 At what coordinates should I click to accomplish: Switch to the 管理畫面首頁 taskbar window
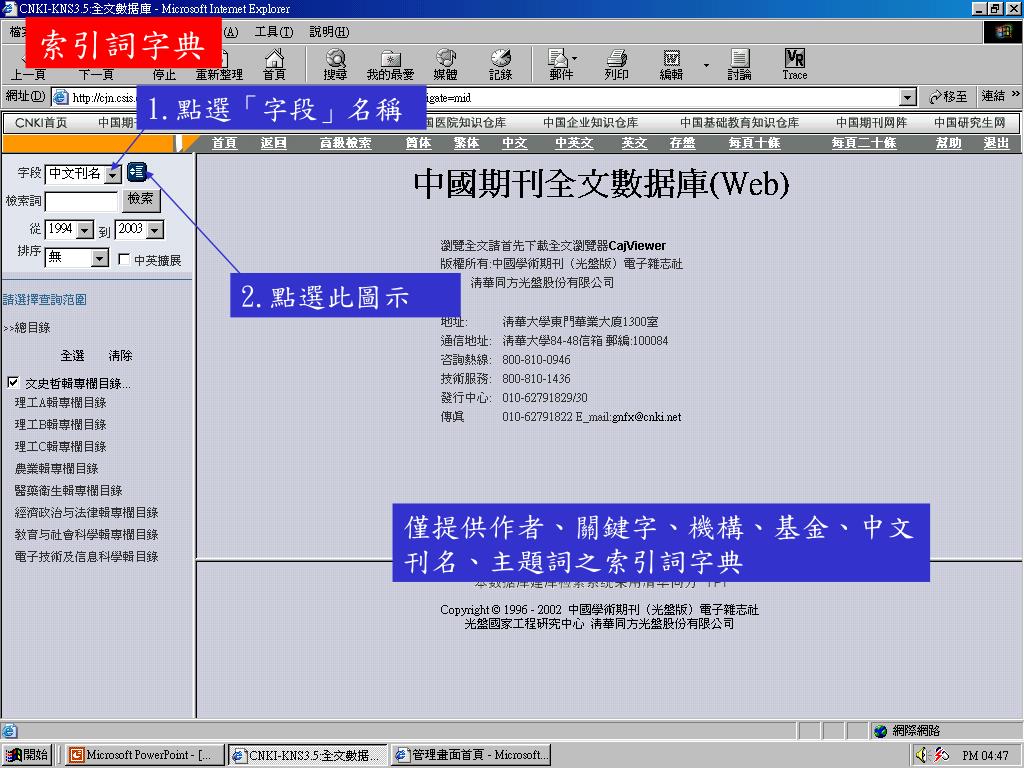[x=472, y=755]
